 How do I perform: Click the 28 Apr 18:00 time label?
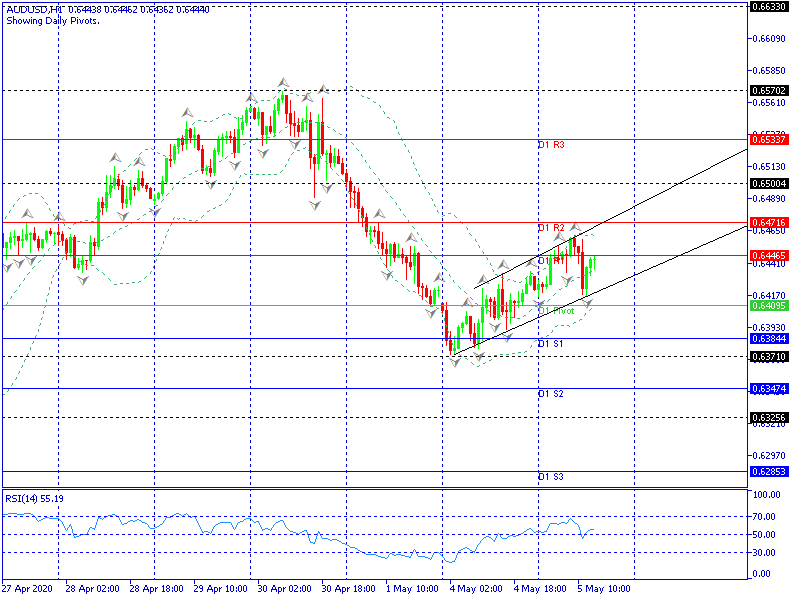click(x=156, y=589)
